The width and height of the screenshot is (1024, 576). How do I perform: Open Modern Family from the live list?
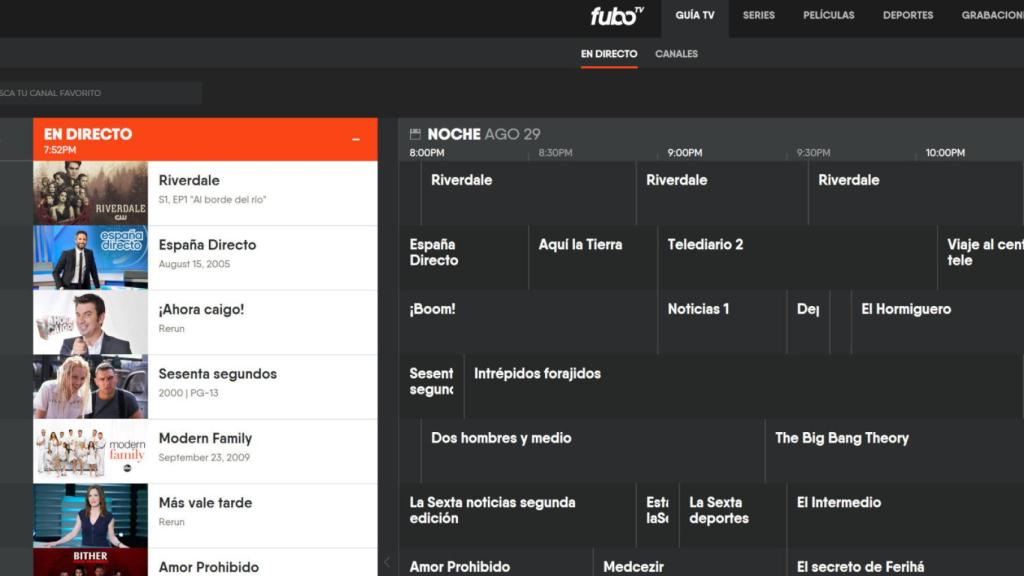click(205, 450)
